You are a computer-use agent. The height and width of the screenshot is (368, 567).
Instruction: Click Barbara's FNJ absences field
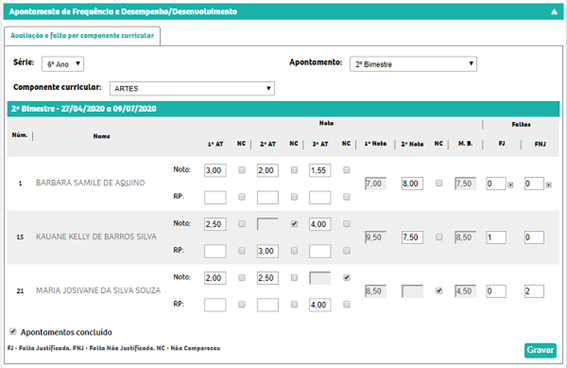pyautogui.click(x=534, y=183)
